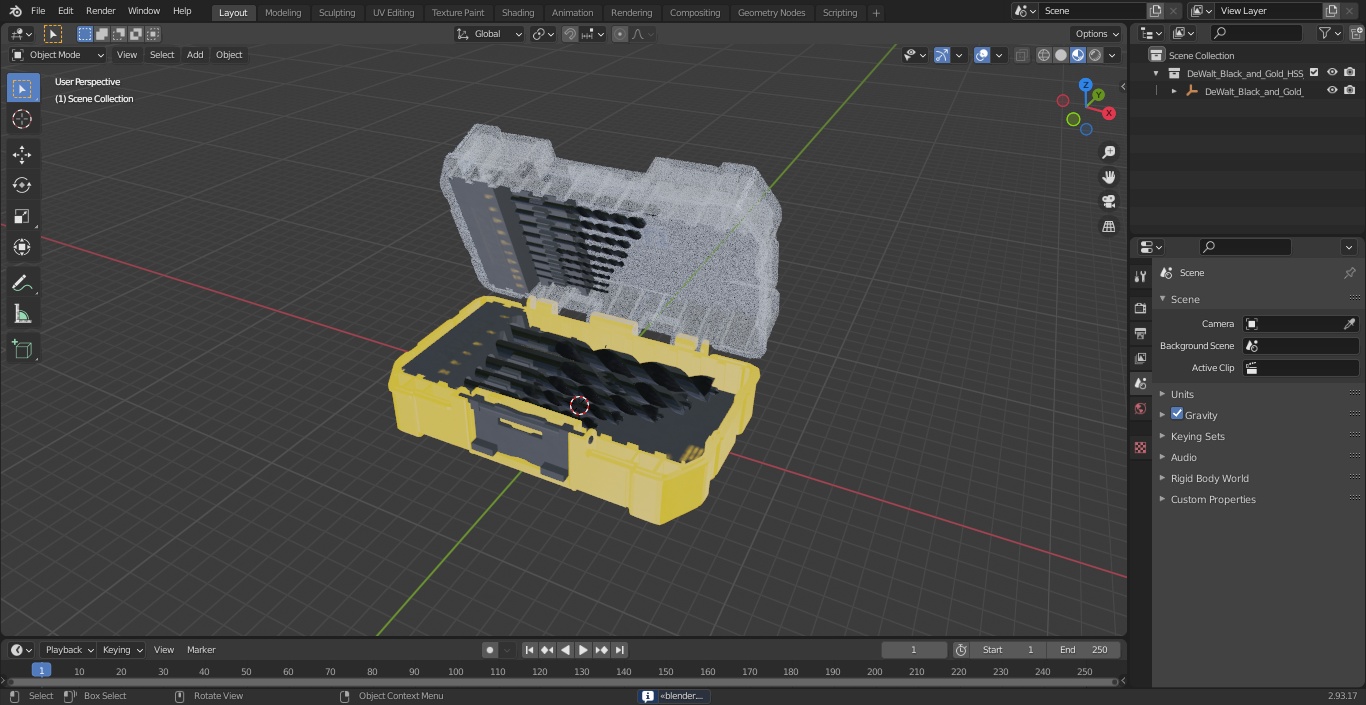Select the Cursor tool in the toolbar
Screen dimensions: 1366x705
(x=22, y=119)
